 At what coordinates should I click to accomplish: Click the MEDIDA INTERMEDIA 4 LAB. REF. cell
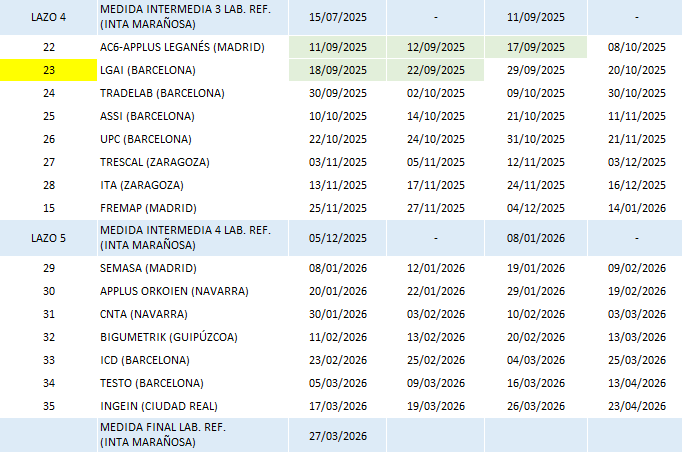tap(193, 238)
